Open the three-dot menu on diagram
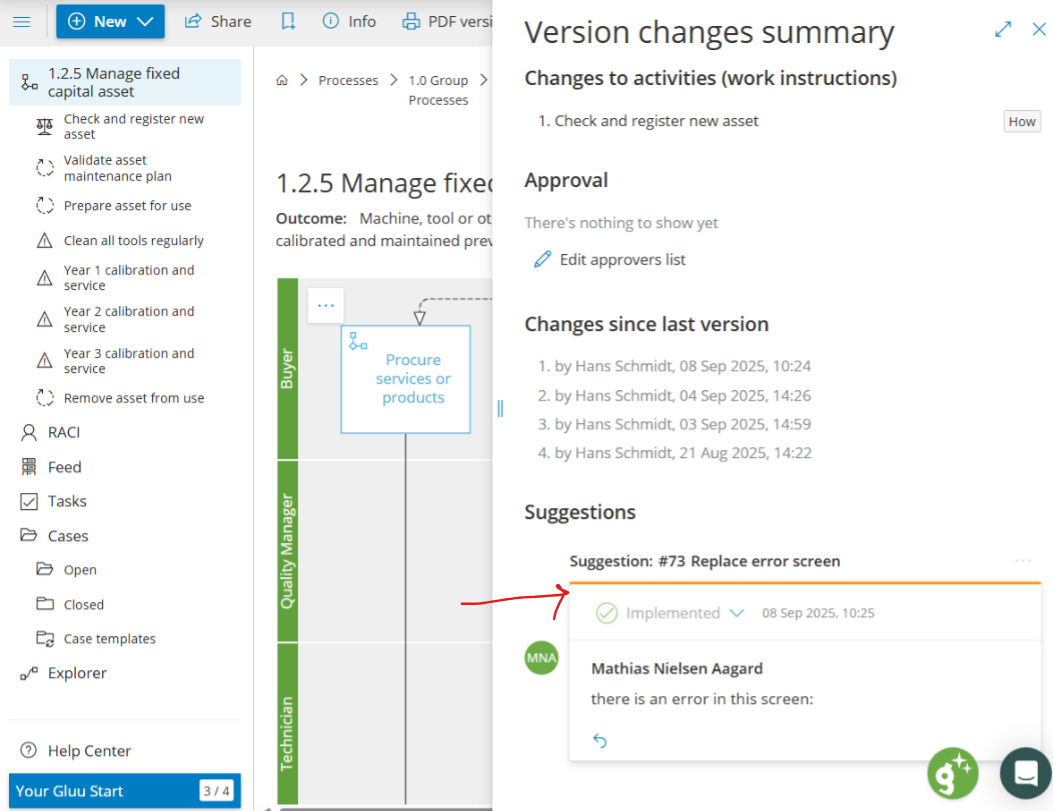Viewport: 1053px width, 811px height. pos(326,305)
